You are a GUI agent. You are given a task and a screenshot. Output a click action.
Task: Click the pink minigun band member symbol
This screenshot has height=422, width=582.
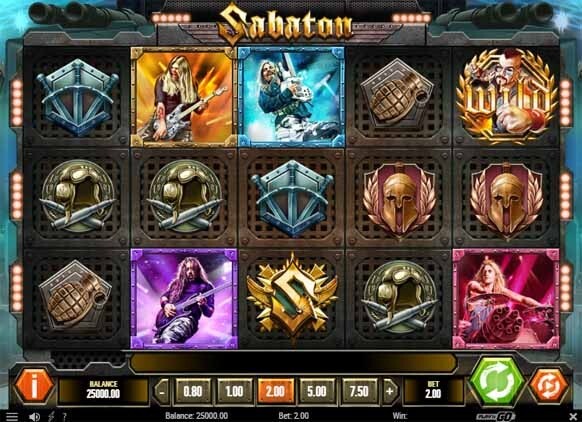[506, 299]
